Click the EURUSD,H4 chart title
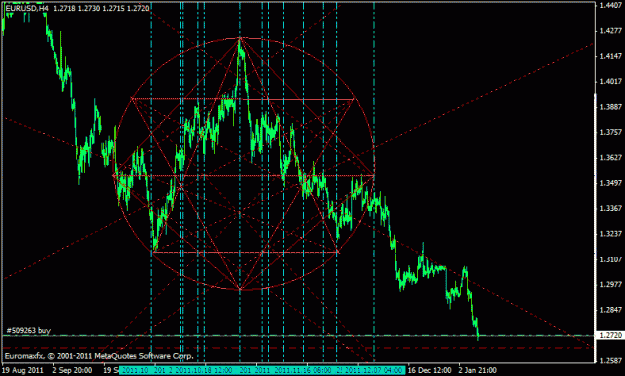The height and width of the screenshot is (376, 625). [x=28, y=8]
